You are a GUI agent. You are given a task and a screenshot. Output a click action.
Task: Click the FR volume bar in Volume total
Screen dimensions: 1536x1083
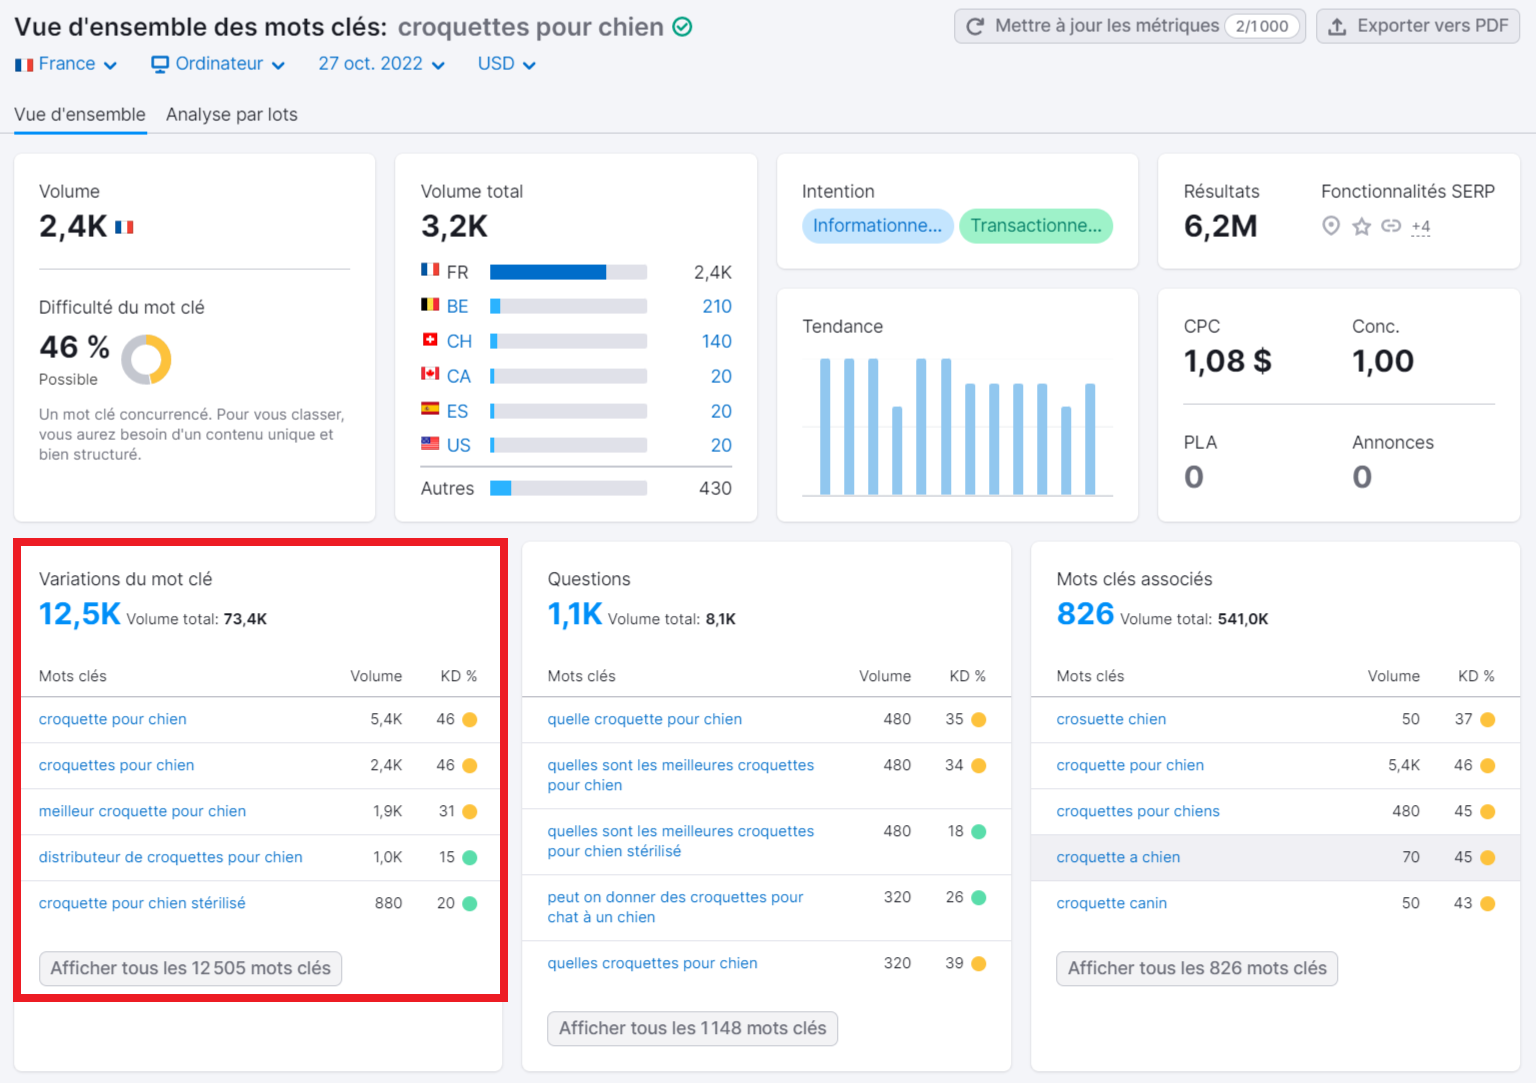[568, 272]
